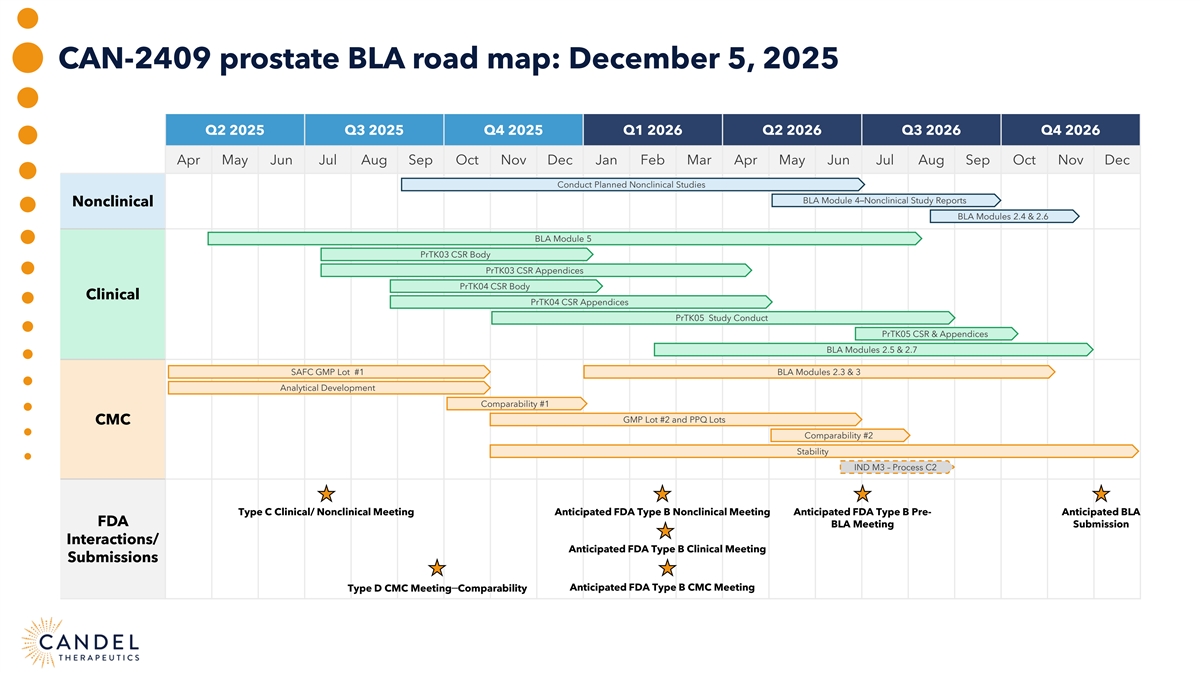Click the PrTK05 Study Conduct bar

point(722,318)
